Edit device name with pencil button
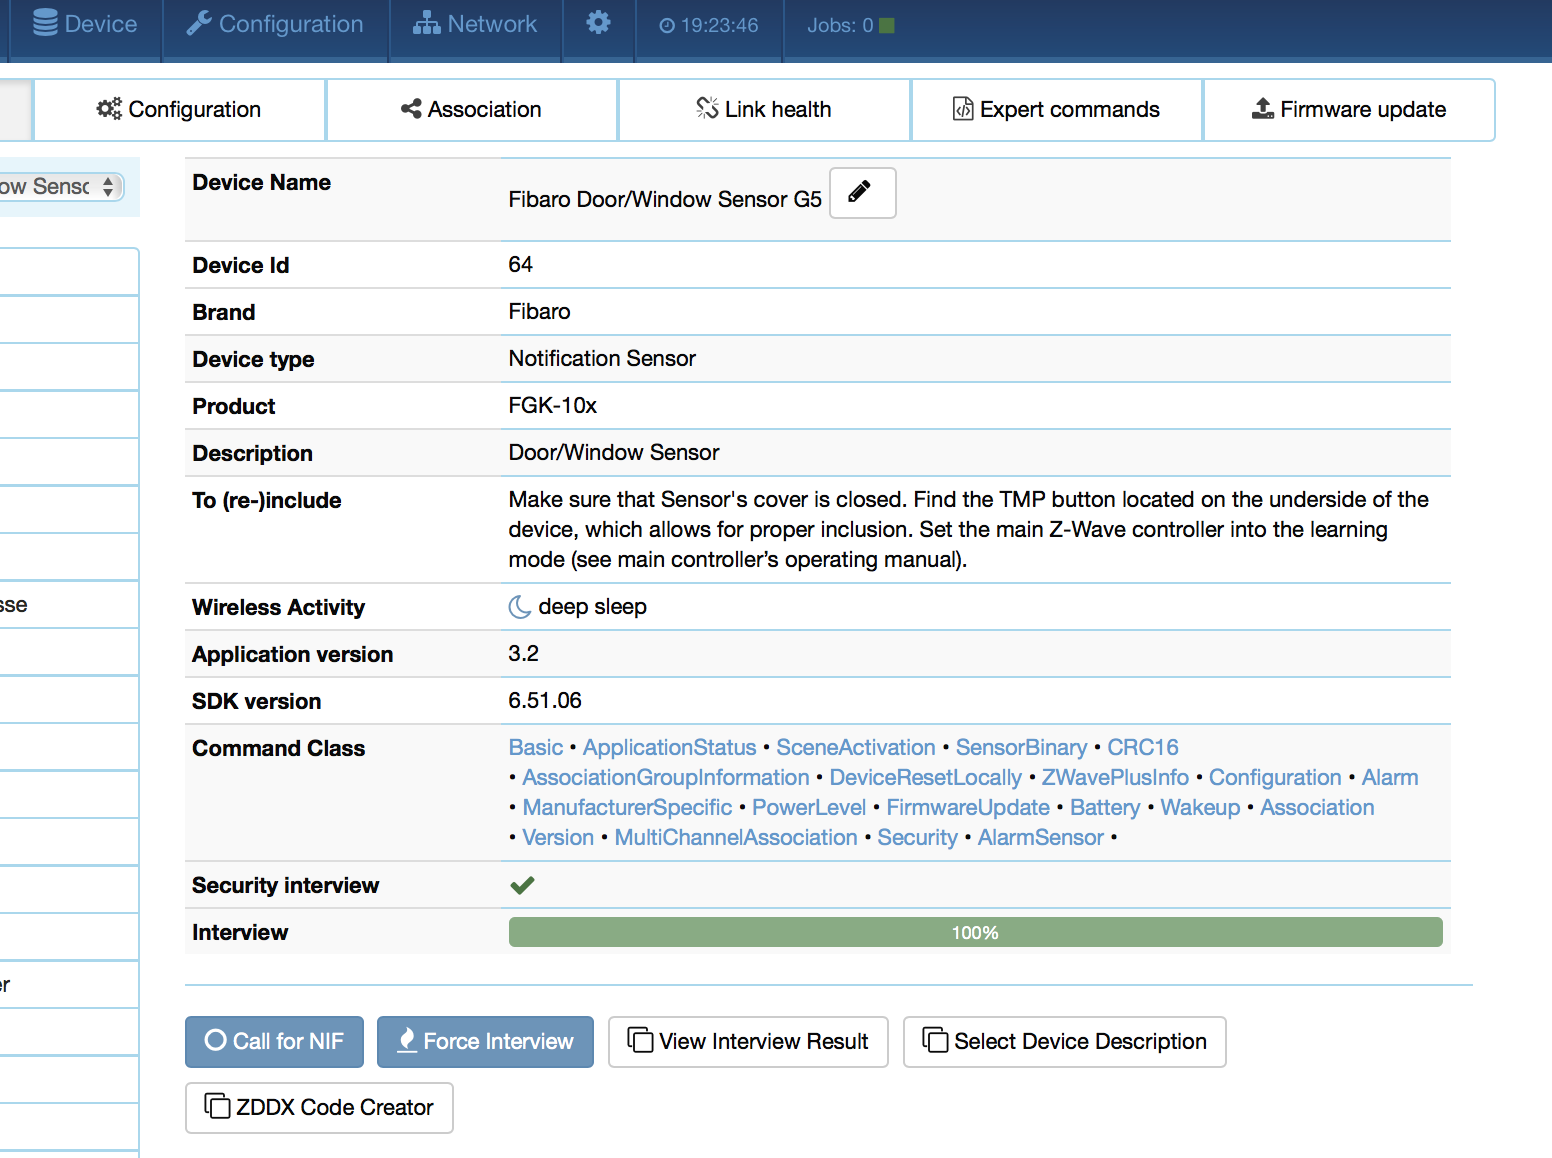 (x=862, y=192)
